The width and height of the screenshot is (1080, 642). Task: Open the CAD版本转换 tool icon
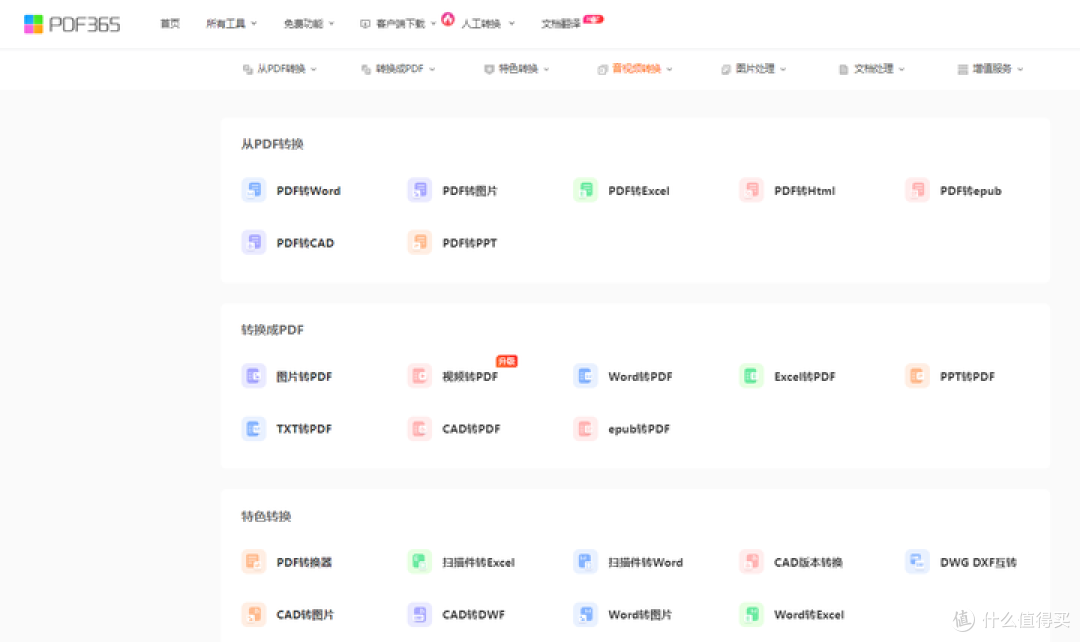click(751, 562)
